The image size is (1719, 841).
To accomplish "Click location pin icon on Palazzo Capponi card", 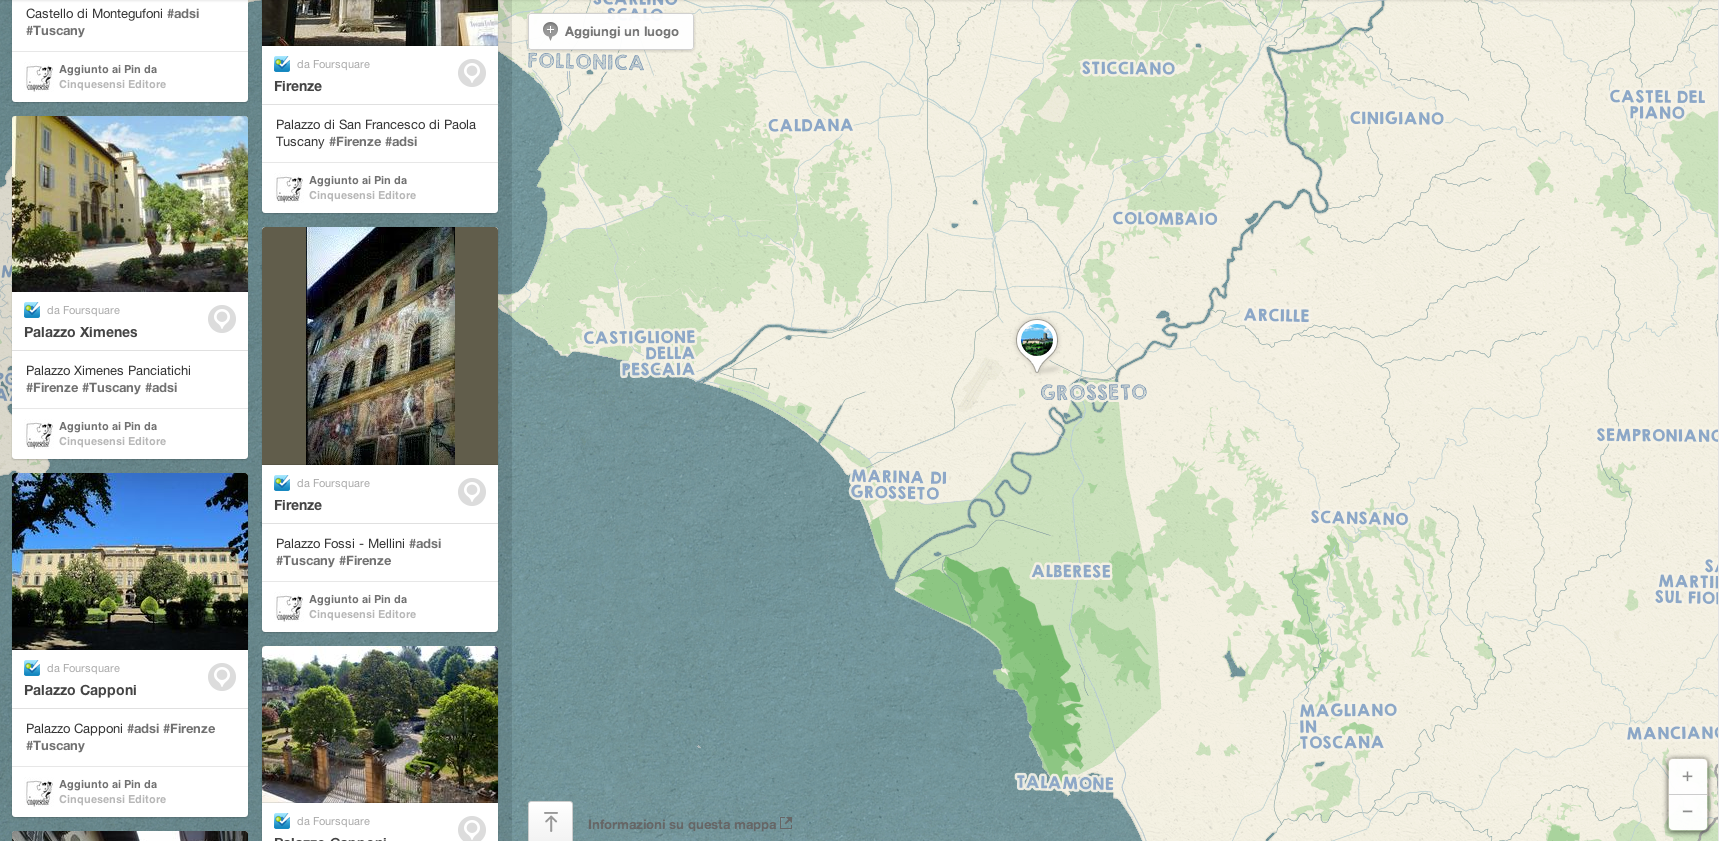I will point(222,677).
